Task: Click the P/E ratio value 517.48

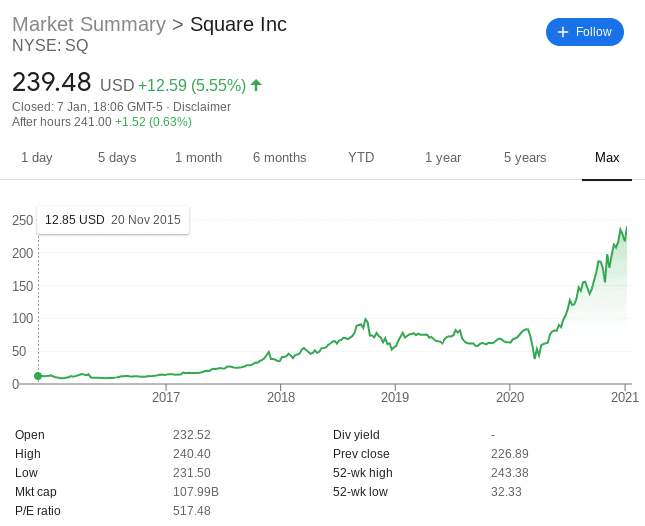Action: coord(192,511)
